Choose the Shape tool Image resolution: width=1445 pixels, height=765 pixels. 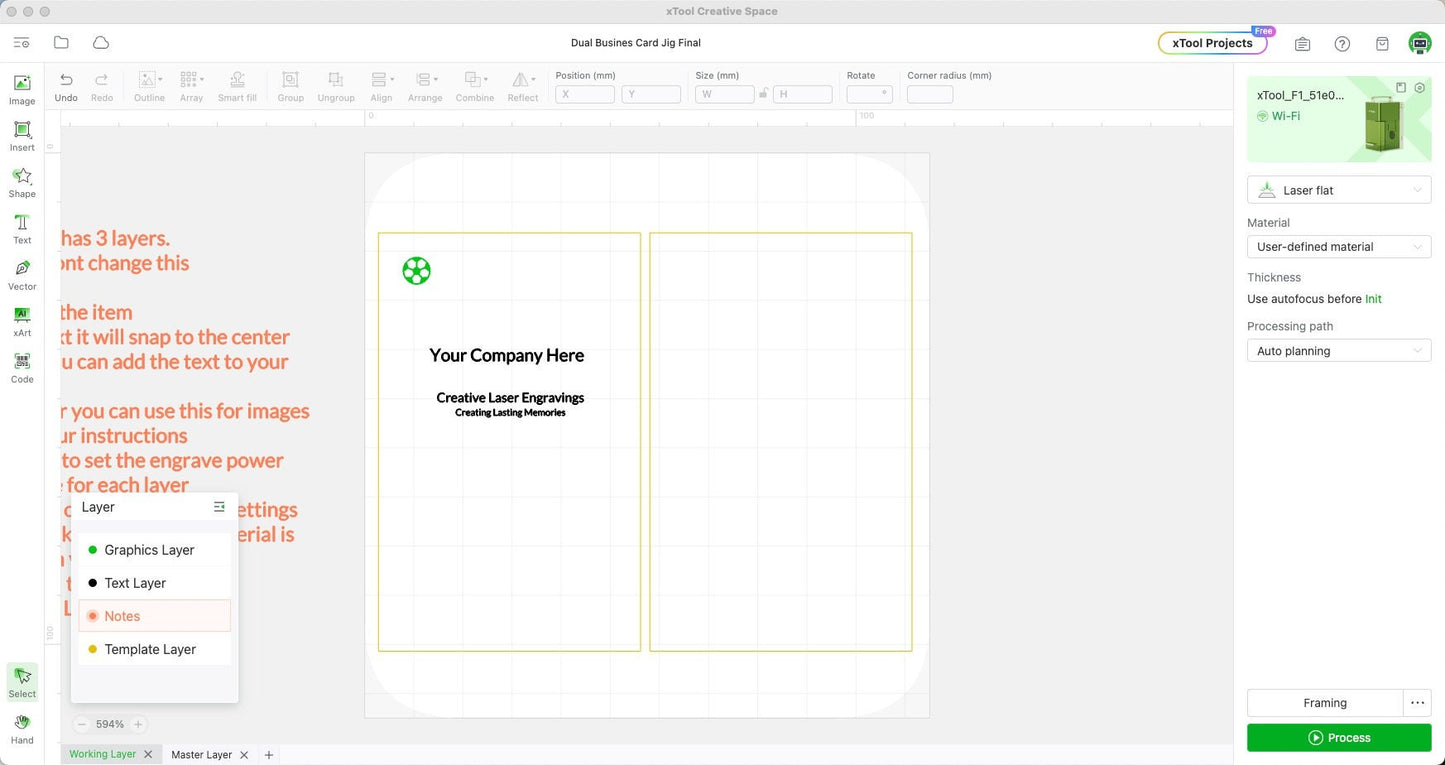pyautogui.click(x=22, y=182)
